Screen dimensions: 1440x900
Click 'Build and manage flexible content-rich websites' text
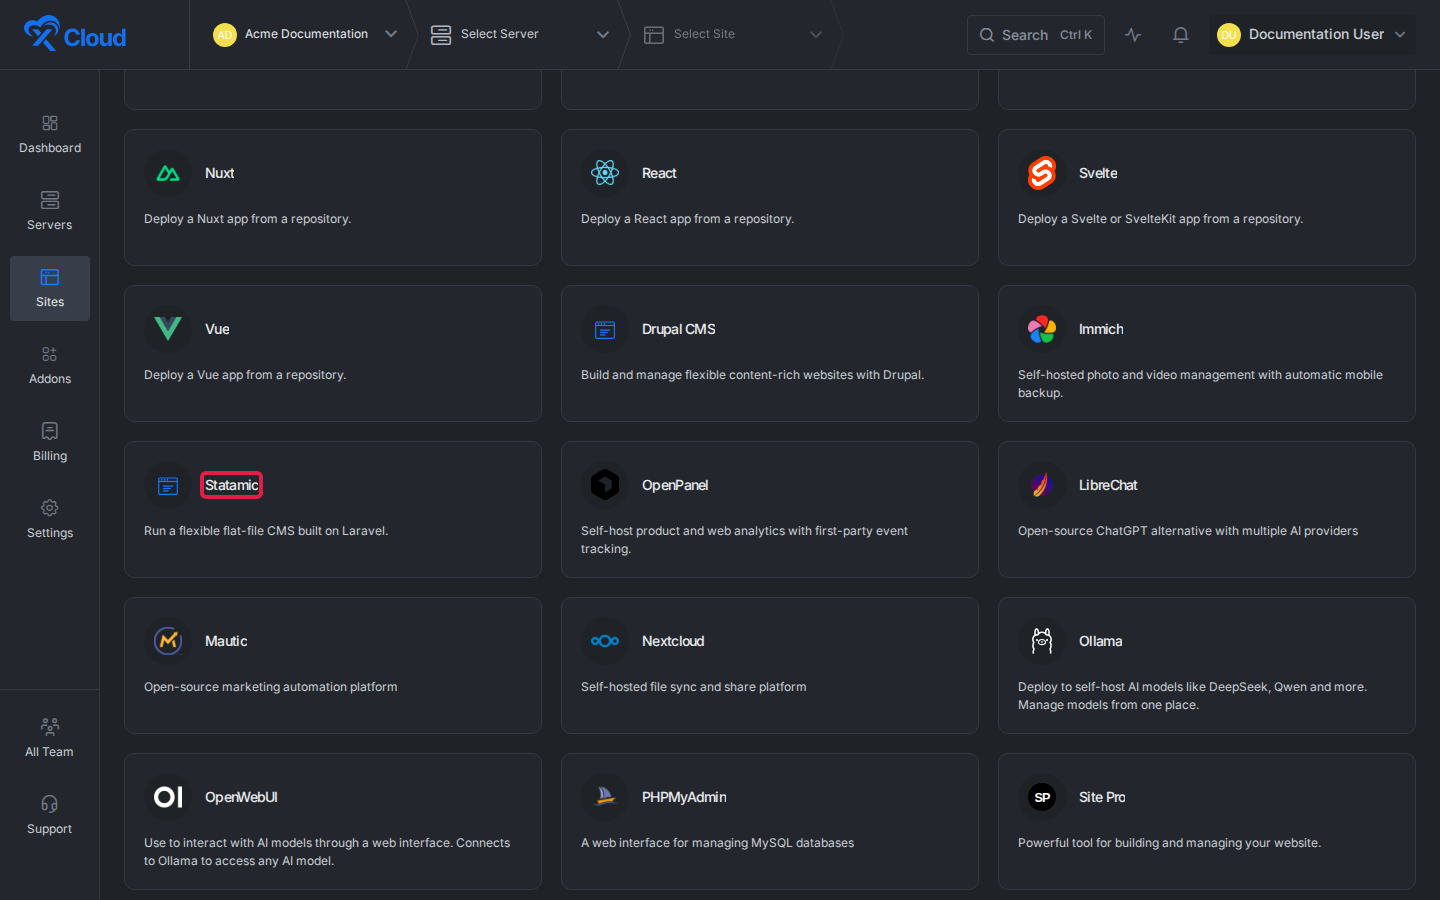pyautogui.click(x=752, y=375)
